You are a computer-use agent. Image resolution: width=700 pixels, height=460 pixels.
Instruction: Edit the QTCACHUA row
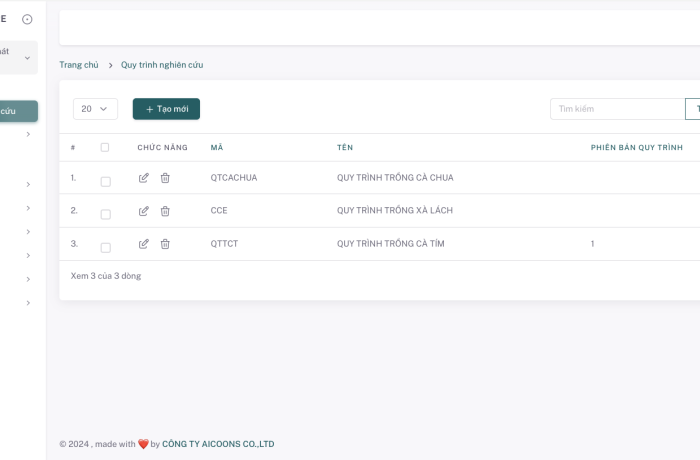143,178
